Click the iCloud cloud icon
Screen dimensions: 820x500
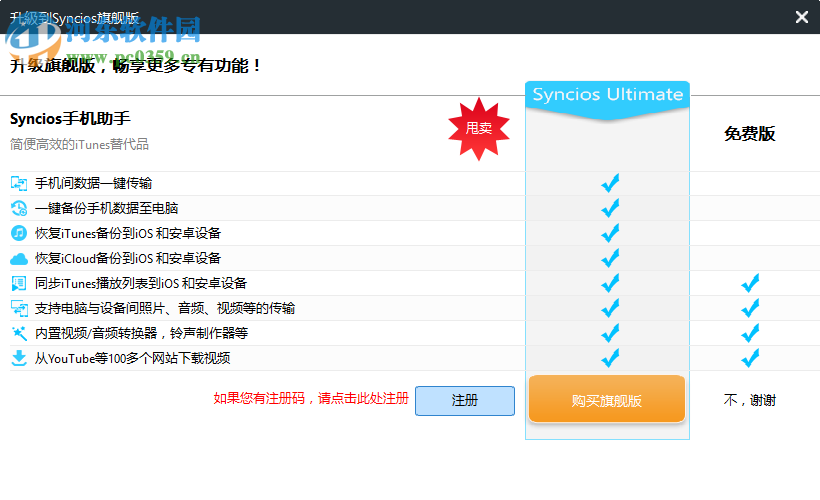click(x=19, y=258)
